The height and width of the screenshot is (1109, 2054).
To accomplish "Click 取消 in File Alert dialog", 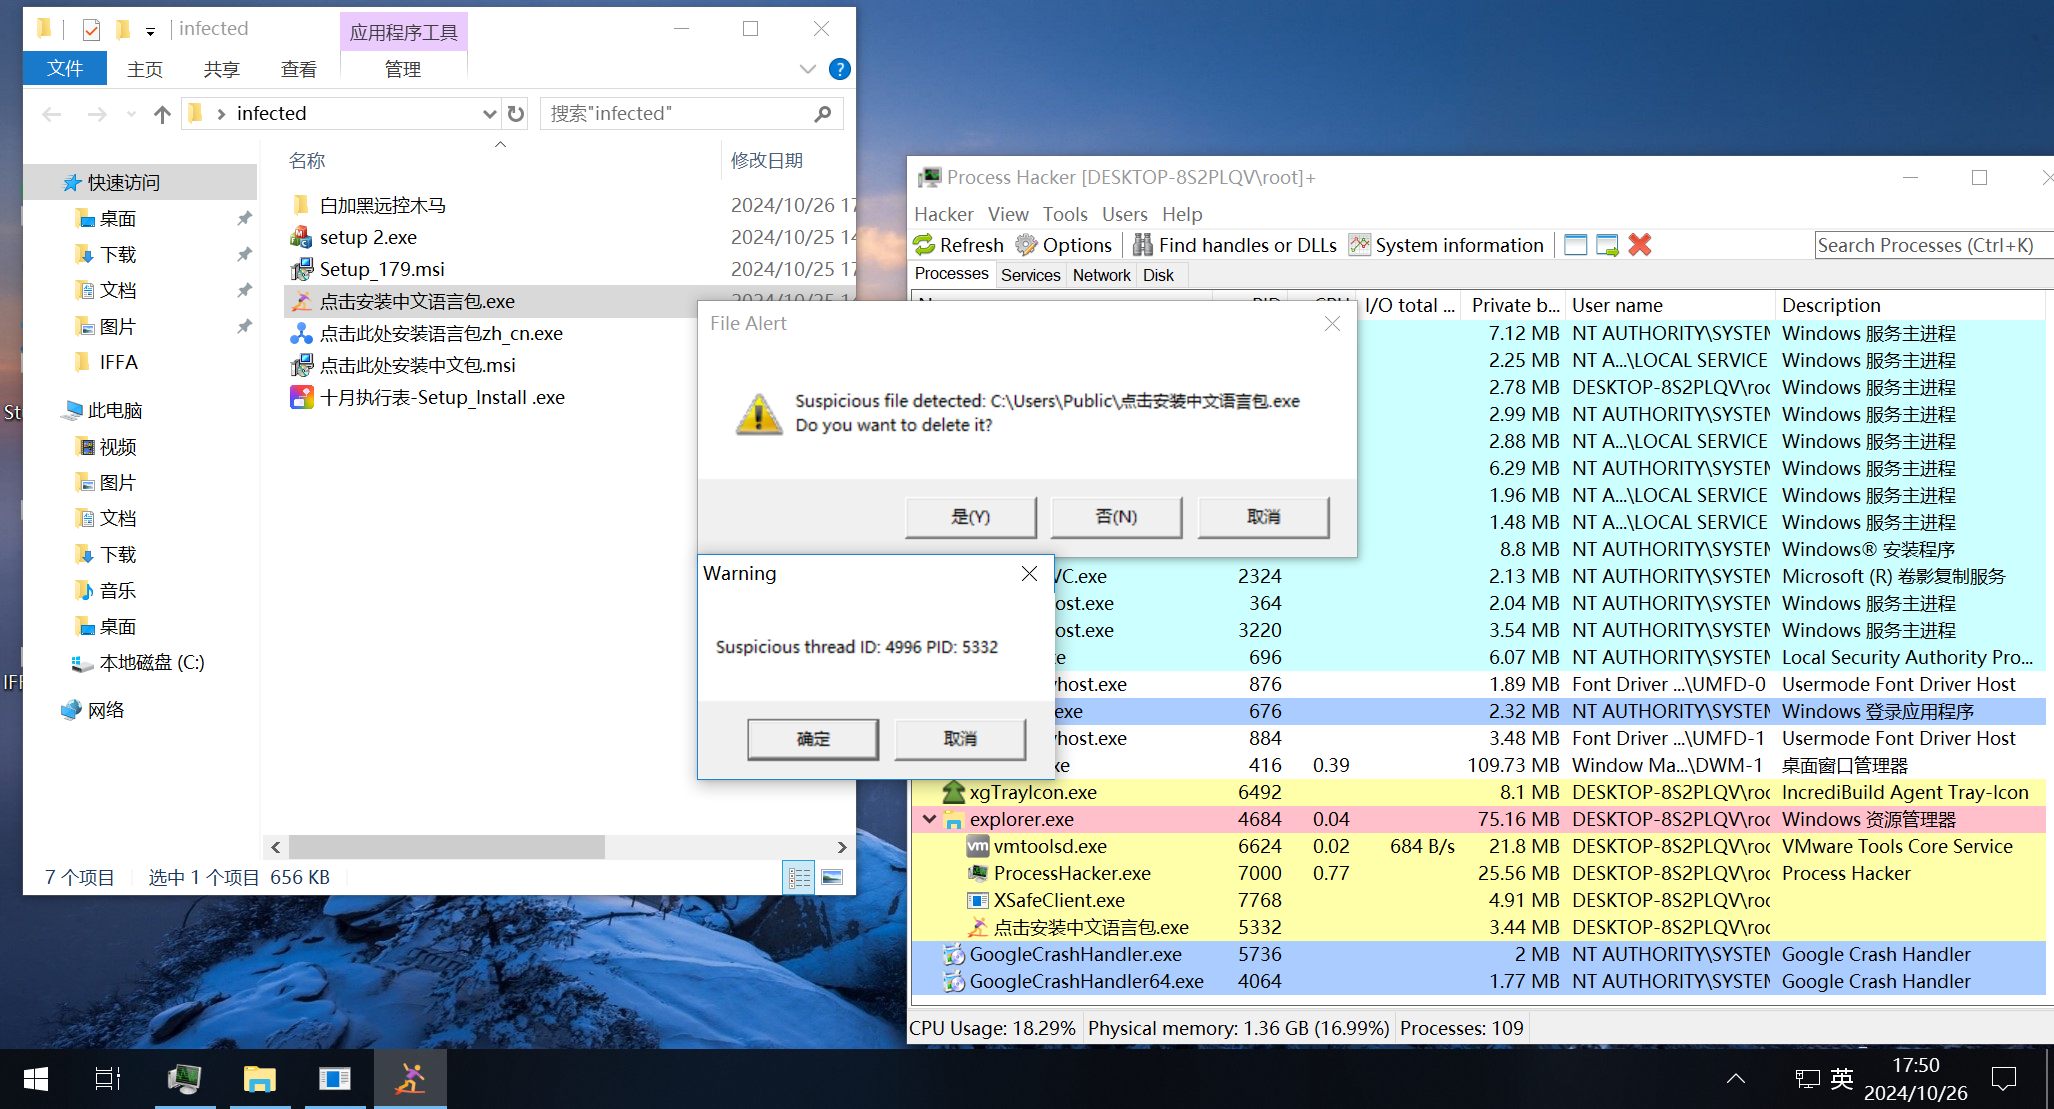I will click(1263, 517).
